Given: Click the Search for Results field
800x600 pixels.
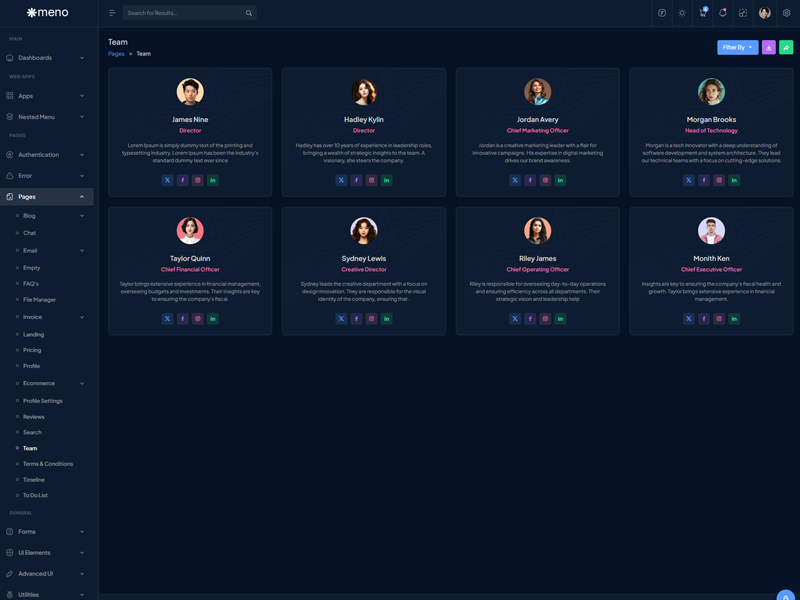Looking at the screenshot, I should coord(183,13).
